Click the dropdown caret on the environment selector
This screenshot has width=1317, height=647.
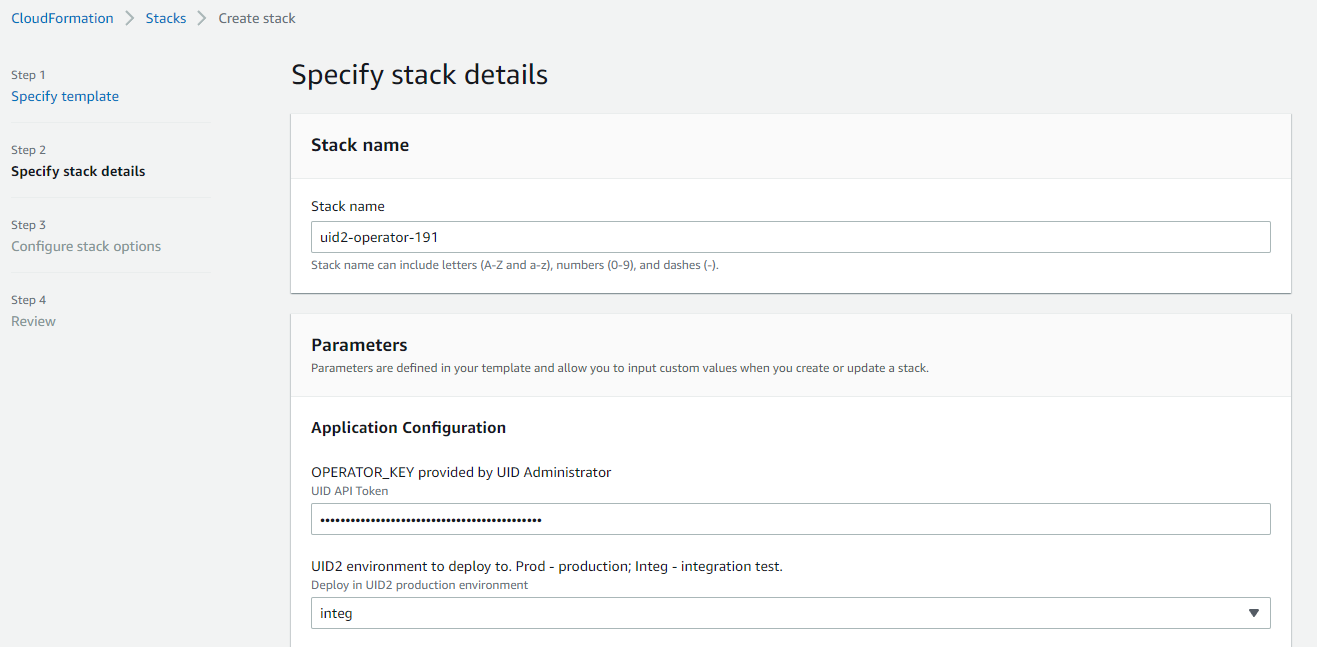coord(1255,612)
